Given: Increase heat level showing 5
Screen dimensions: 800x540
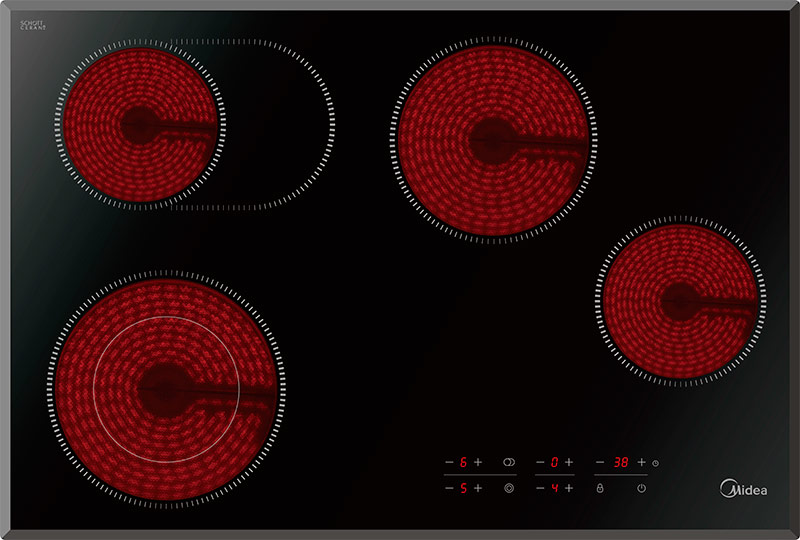Looking at the screenshot, I should (x=478, y=488).
